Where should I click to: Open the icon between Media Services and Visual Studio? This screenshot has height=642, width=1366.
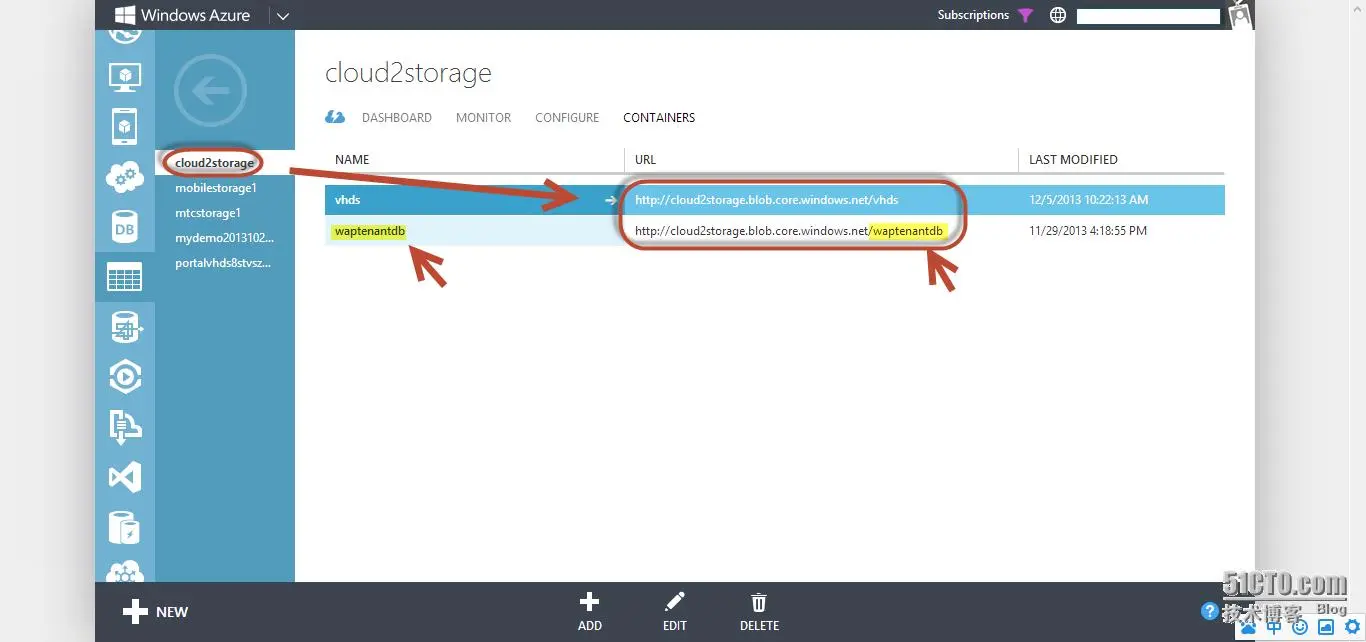125,427
